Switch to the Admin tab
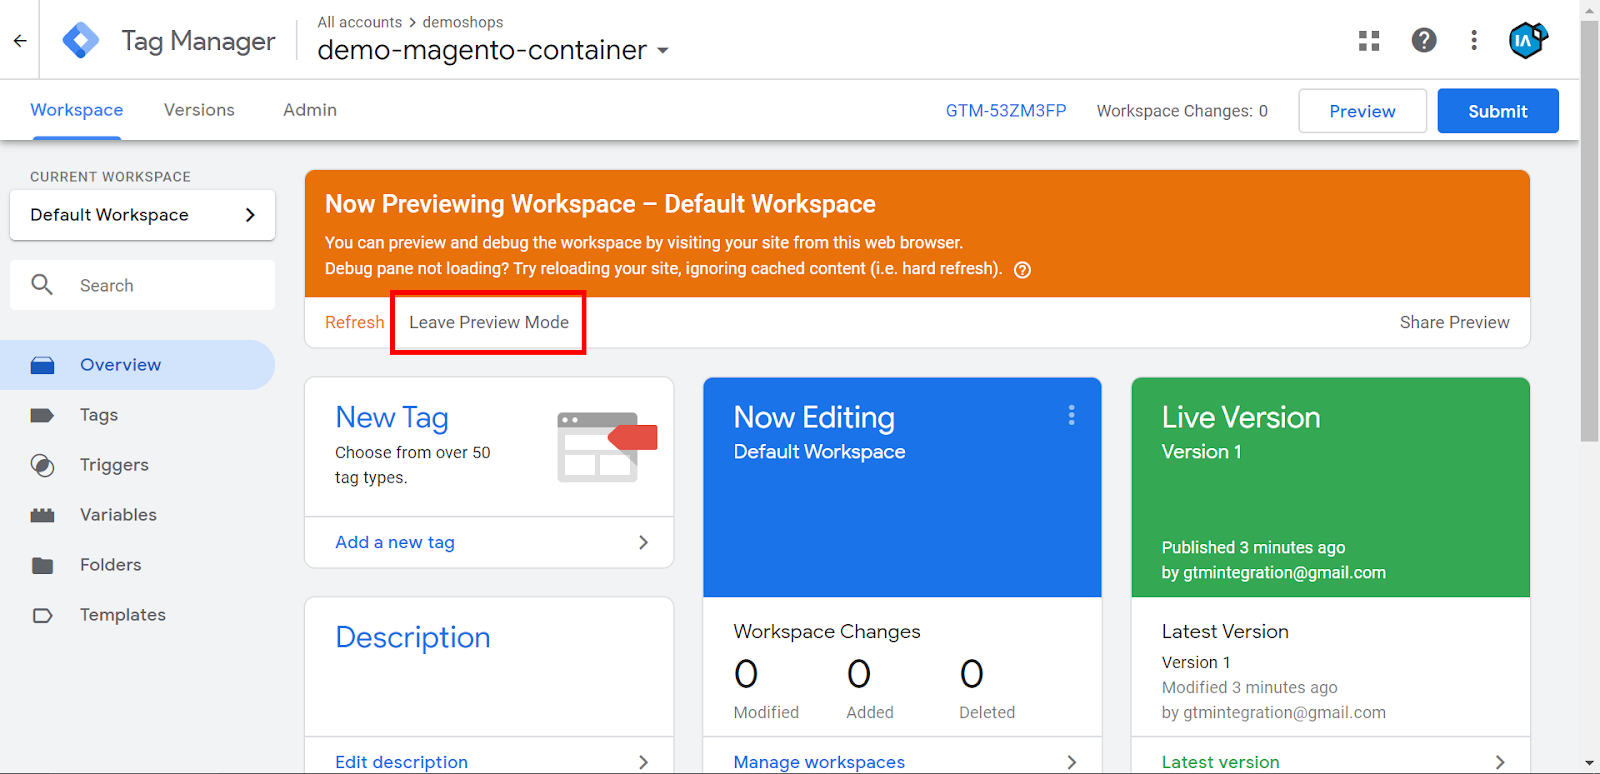 click(310, 110)
